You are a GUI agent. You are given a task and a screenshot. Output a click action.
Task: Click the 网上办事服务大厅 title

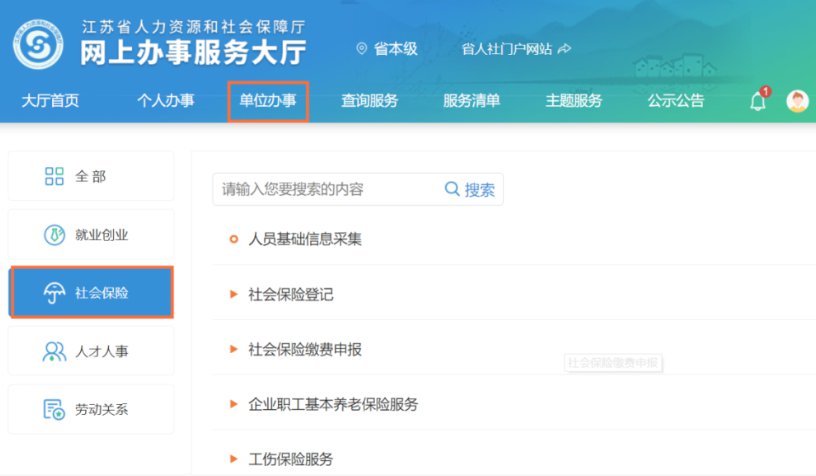[x=193, y=53]
